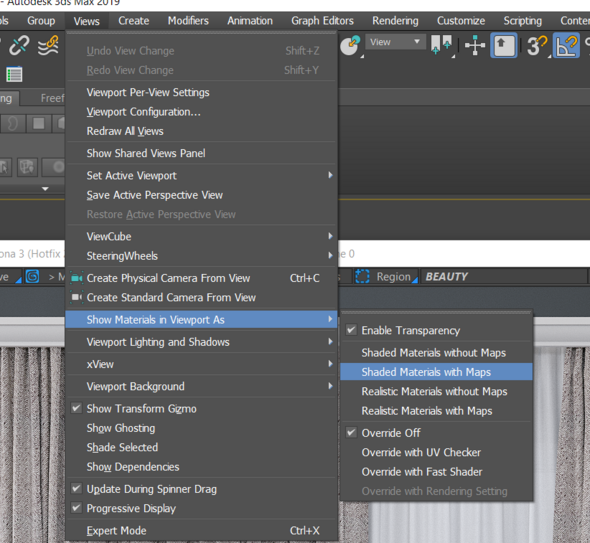Choose Show Shared Views Panel

[x=201, y=153]
